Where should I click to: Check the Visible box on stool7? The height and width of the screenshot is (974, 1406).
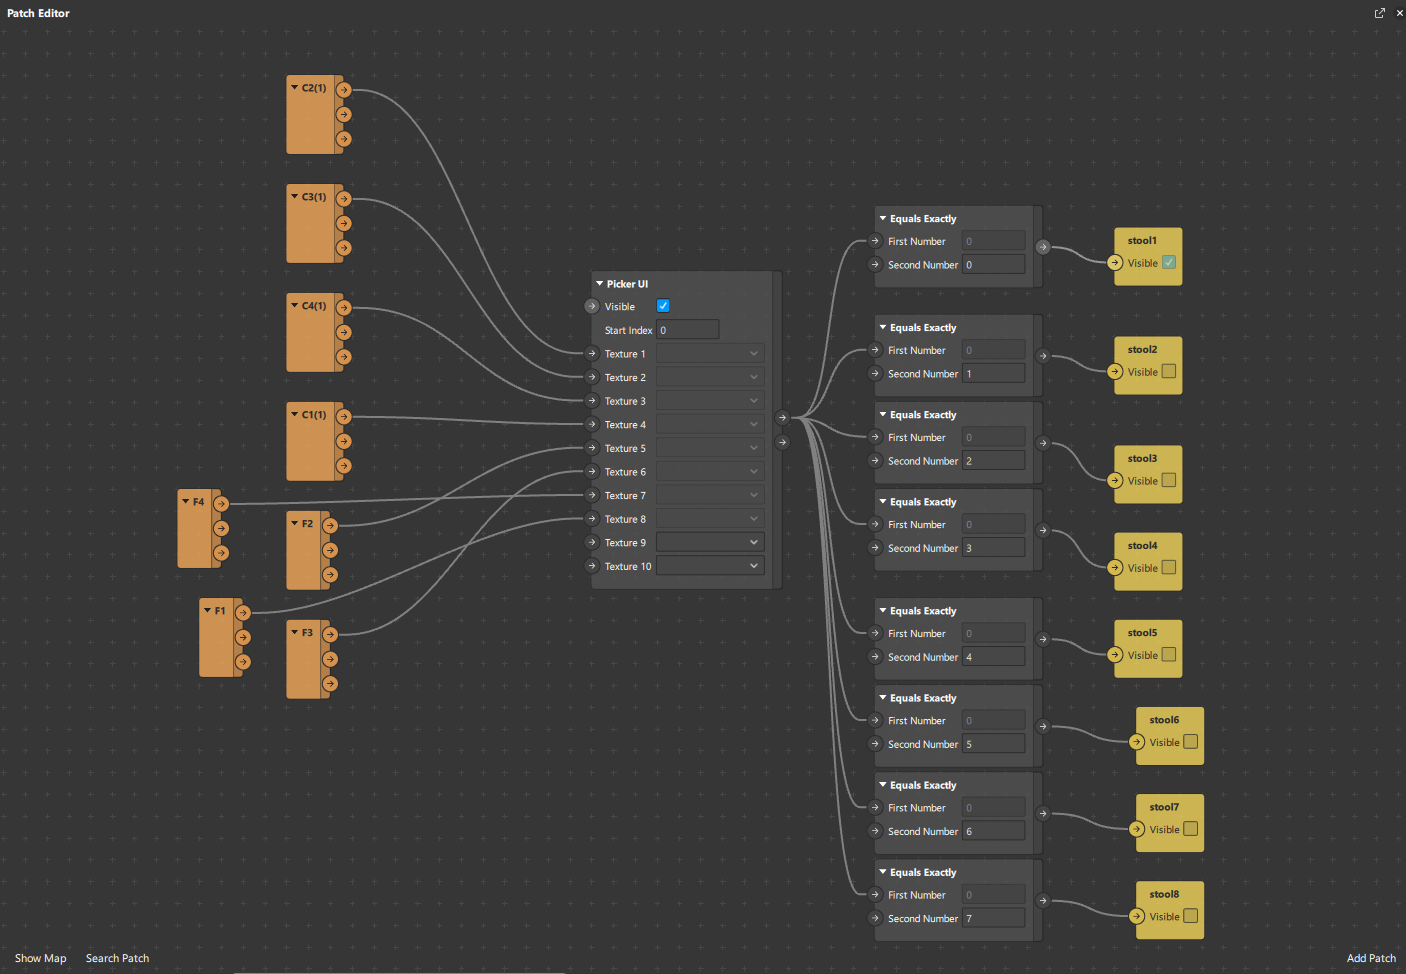click(x=1191, y=829)
